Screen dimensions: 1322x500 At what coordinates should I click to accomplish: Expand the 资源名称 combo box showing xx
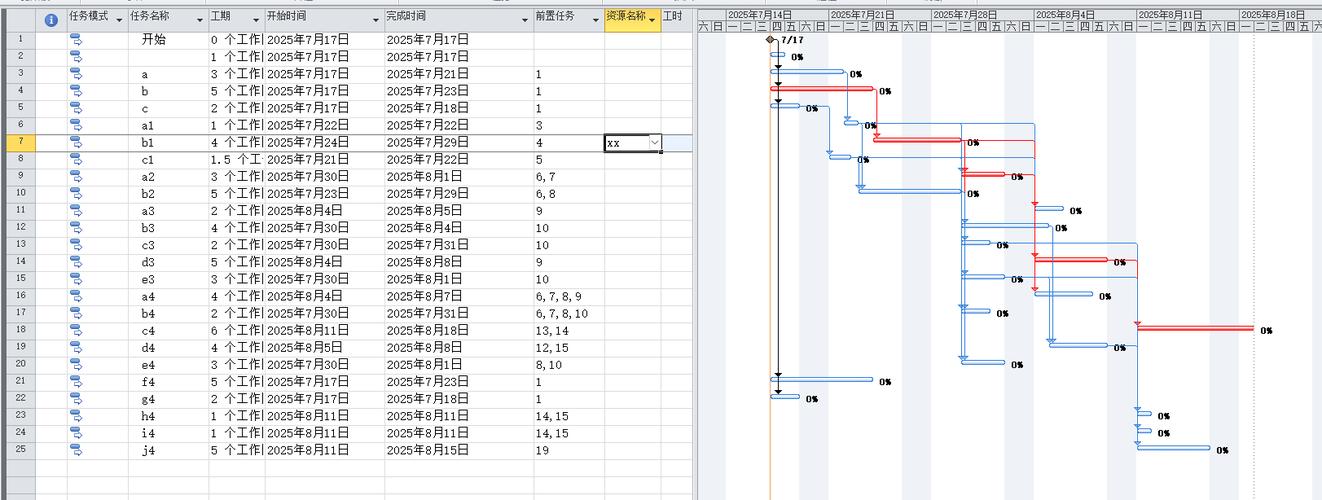pyautogui.click(x=656, y=143)
